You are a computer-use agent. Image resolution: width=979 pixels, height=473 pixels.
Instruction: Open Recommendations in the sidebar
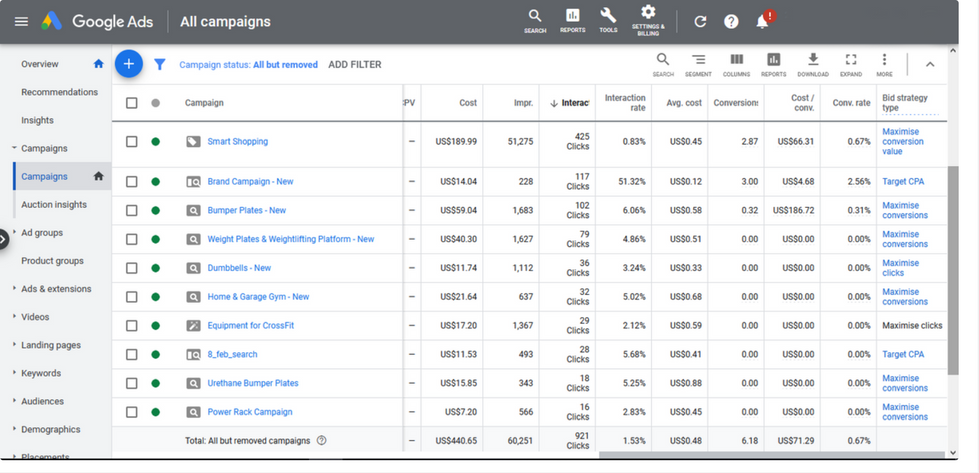coord(59,92)
